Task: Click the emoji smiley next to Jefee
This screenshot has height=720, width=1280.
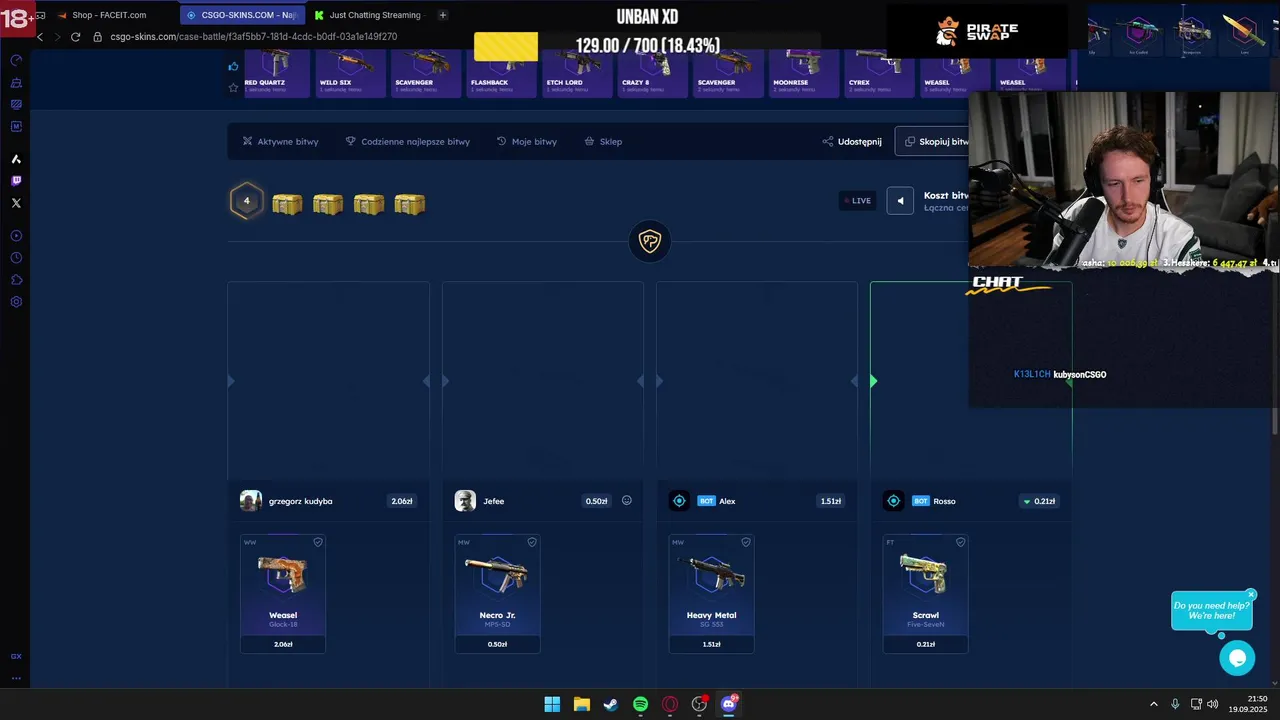Action: click(627, 501)
